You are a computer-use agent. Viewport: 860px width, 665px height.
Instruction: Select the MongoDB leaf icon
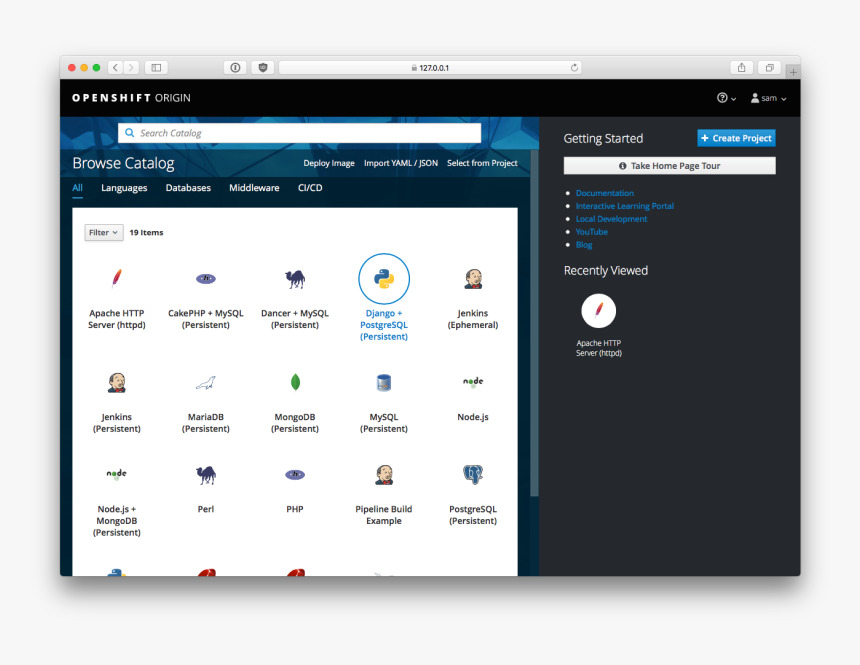295,382
